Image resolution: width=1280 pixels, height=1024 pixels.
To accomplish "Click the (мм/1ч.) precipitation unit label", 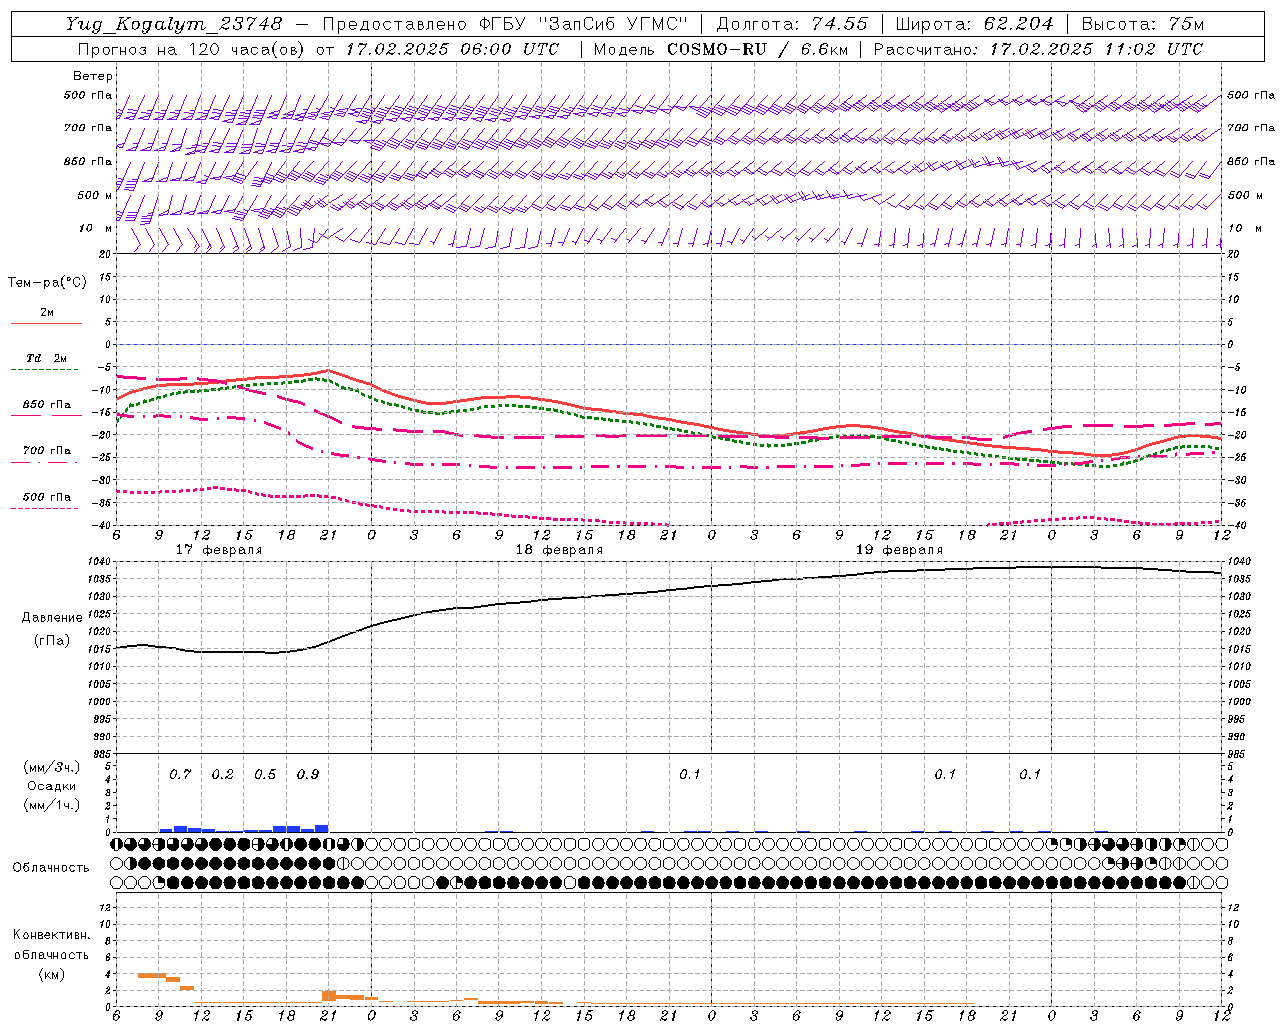I will (x=51, y=805).
